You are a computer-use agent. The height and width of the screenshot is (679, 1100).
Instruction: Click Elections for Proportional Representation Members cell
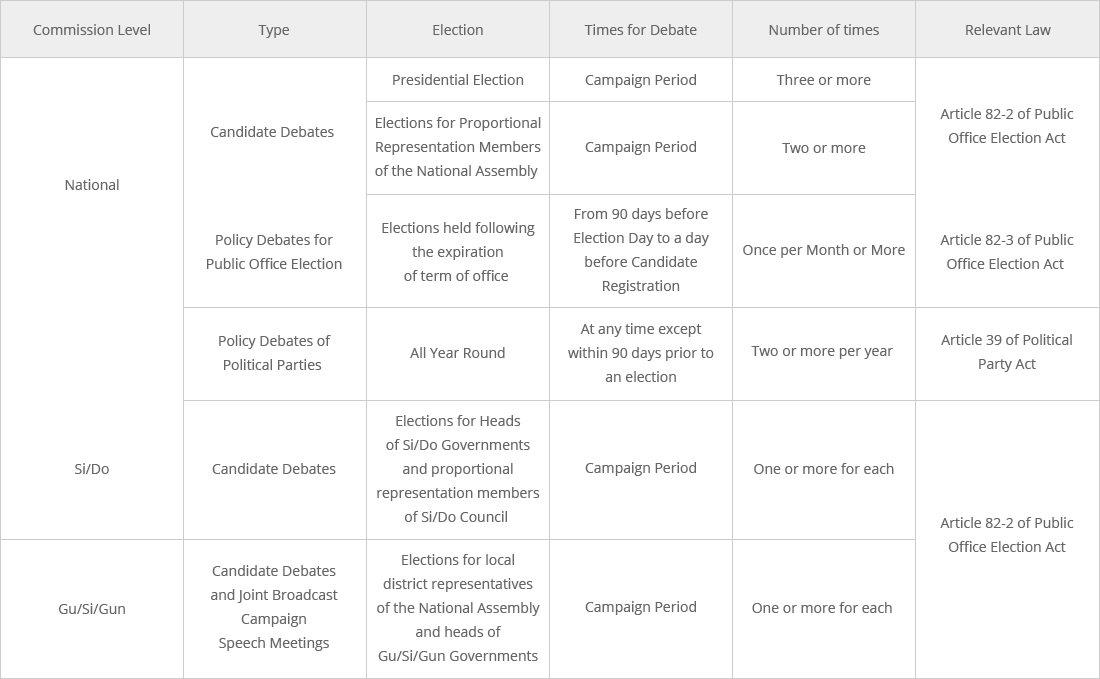[458, 147]
